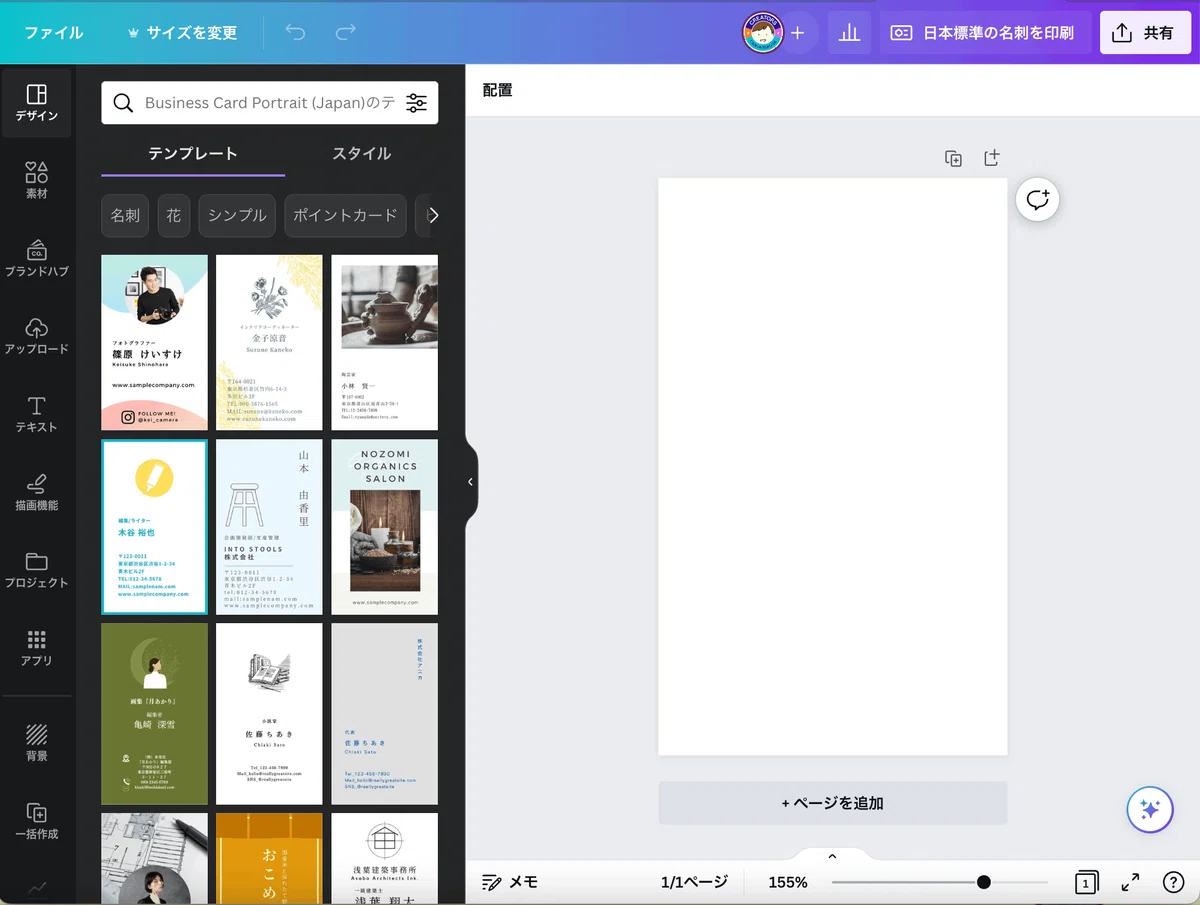
Task: Open search filter options icon
Action: (417, 103)
